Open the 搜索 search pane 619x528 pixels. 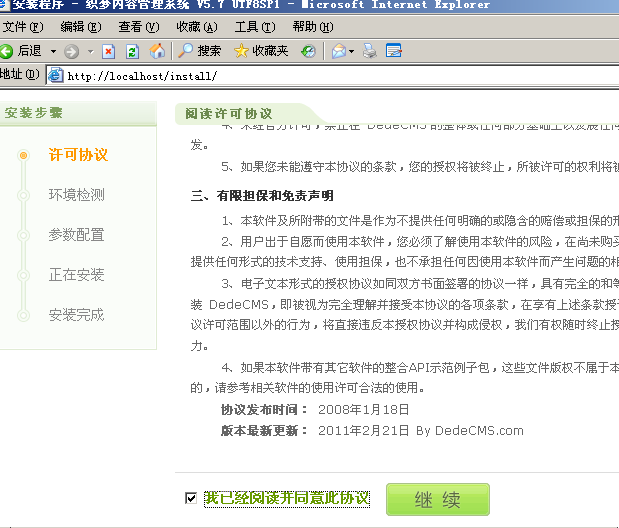point(199,51)
